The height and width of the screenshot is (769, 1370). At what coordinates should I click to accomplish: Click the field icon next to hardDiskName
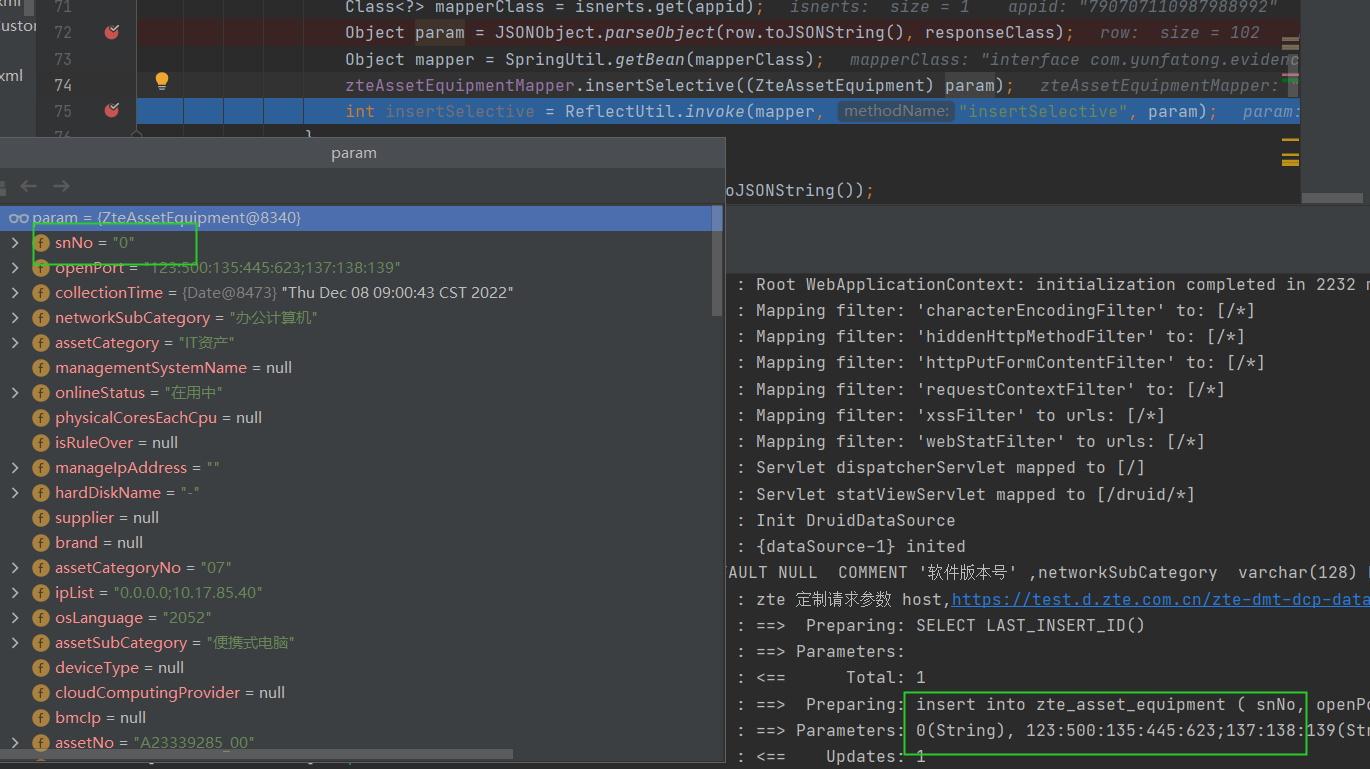tap(41, 493)
